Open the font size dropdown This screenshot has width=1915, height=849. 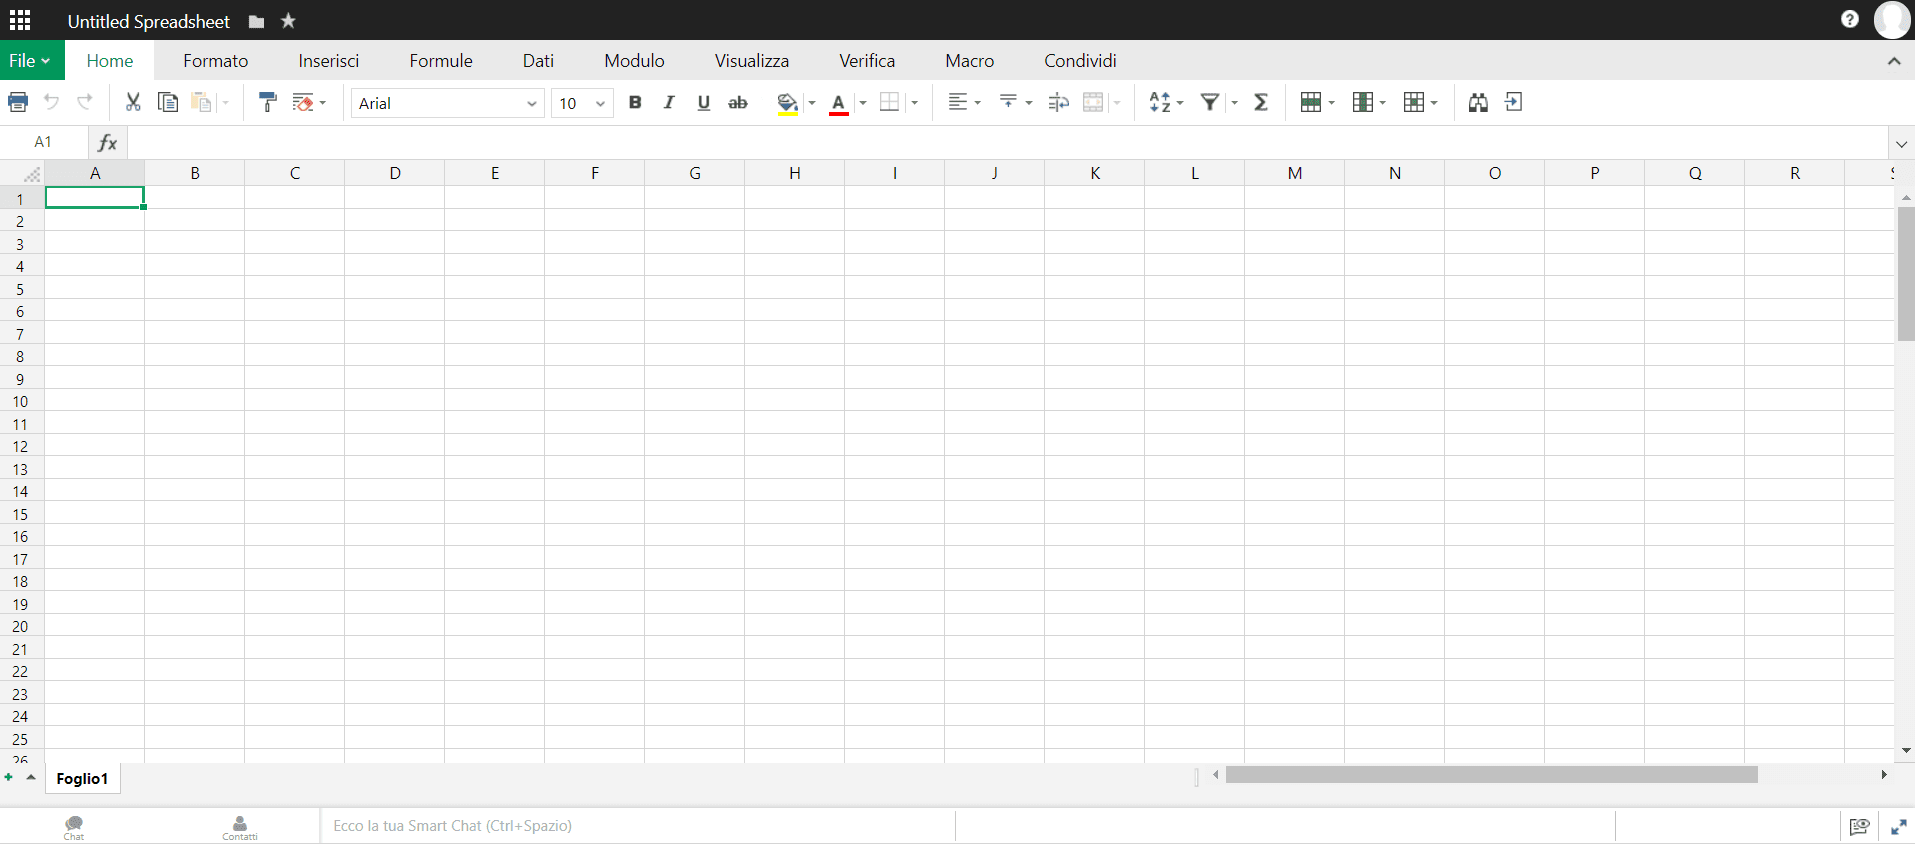click(x=582, y=103)
